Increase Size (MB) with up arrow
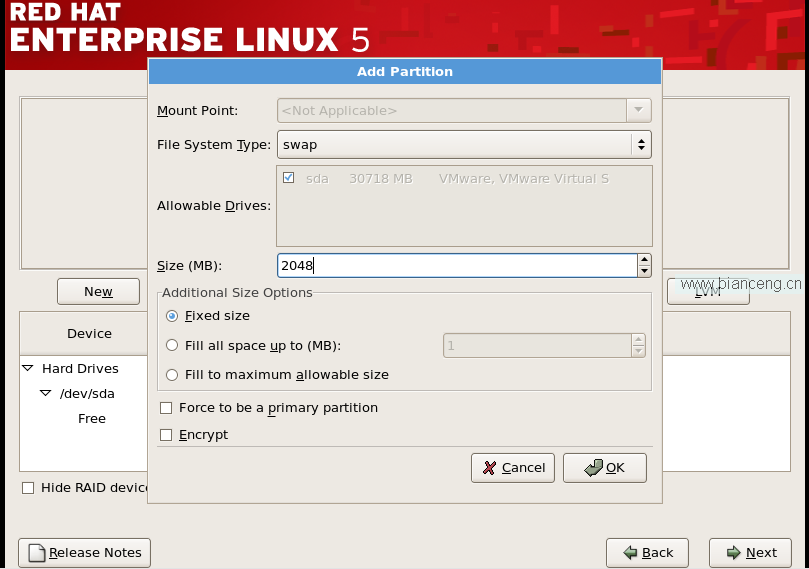The image size is (809, 569). (x=644, y=259)
